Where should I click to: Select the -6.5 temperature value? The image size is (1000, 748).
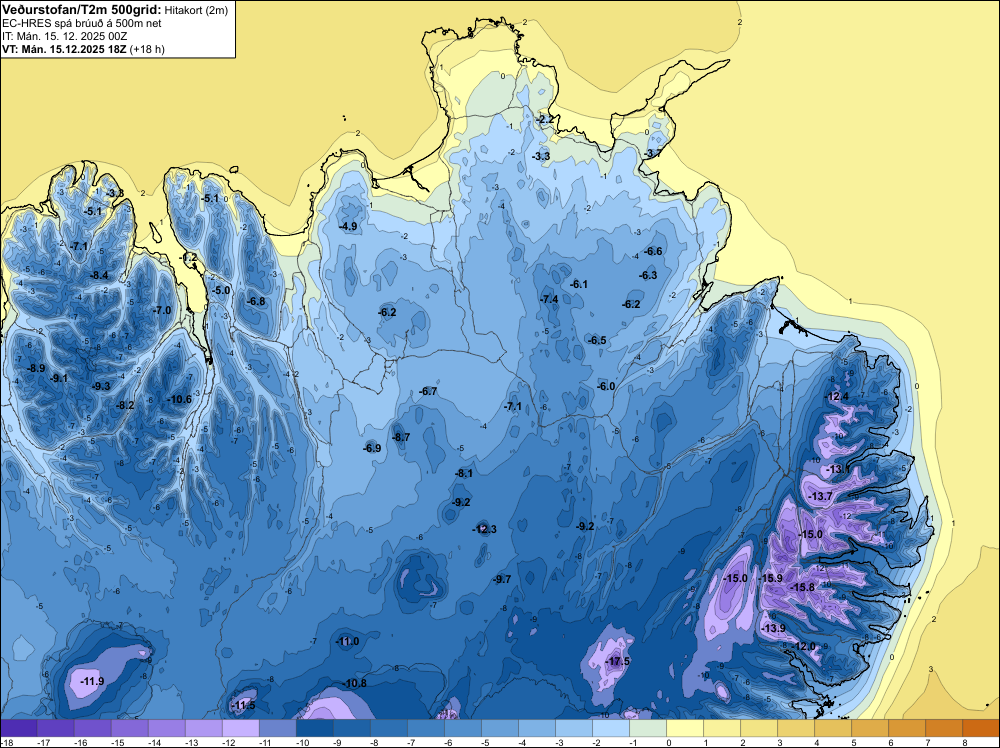597,341
